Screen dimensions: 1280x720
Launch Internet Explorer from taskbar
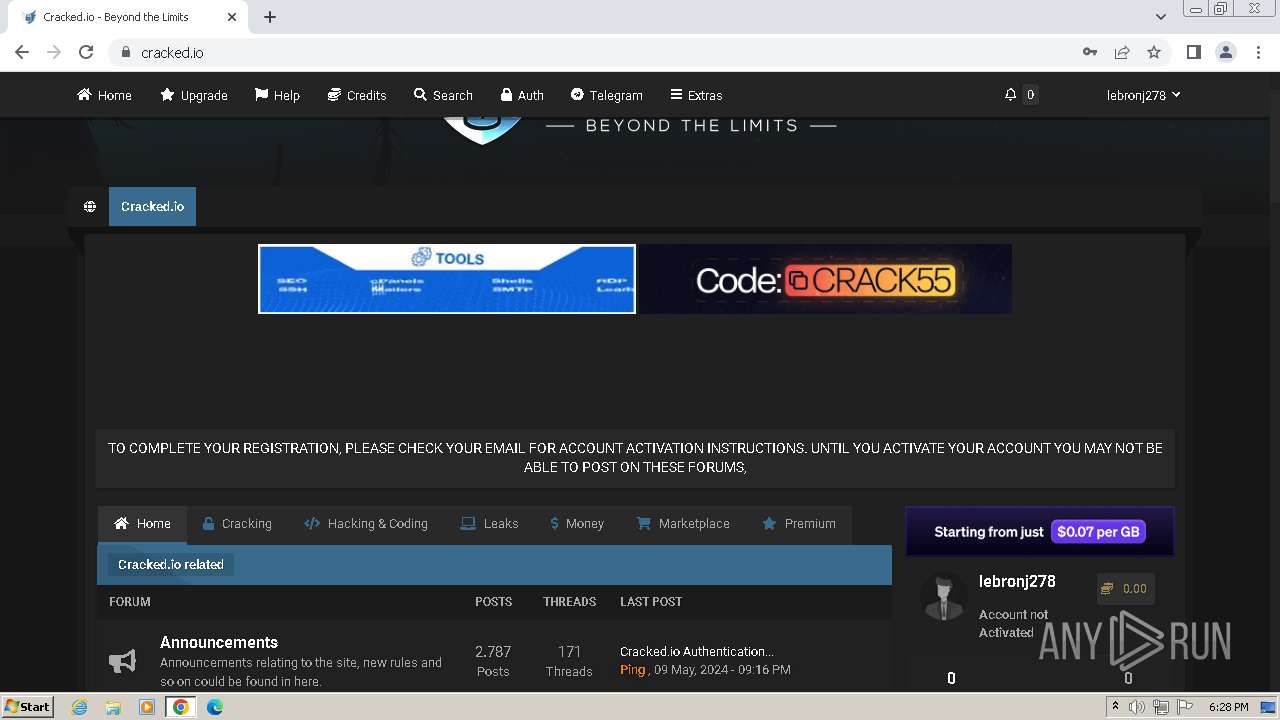click(x=80, y=707)
